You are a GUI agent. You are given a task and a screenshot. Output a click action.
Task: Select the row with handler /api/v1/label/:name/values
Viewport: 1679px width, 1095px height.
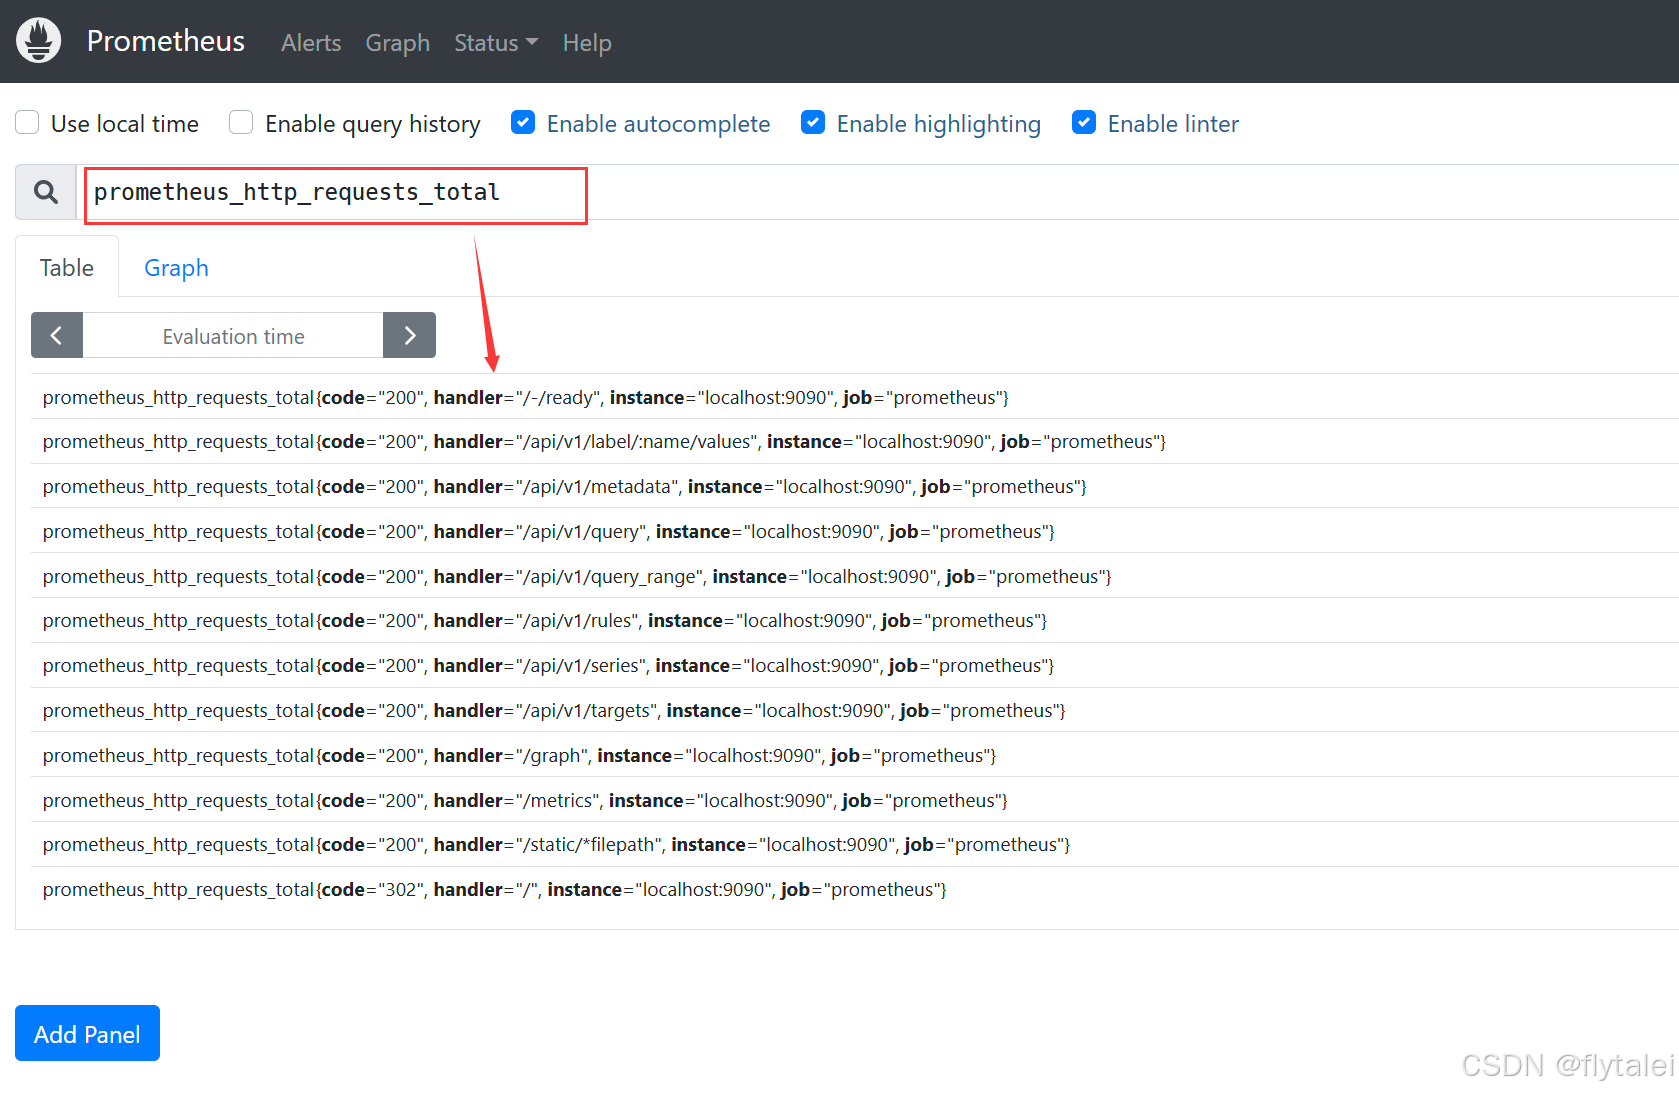point(855,441)
